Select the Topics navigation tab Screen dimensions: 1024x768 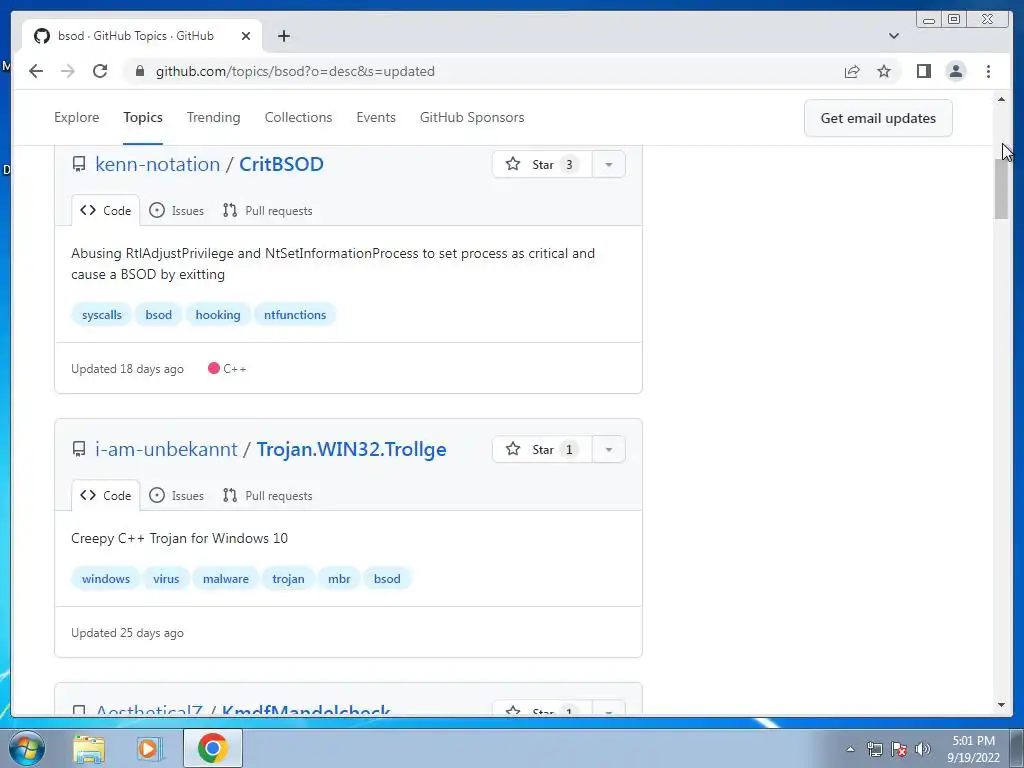coord(143,118)
